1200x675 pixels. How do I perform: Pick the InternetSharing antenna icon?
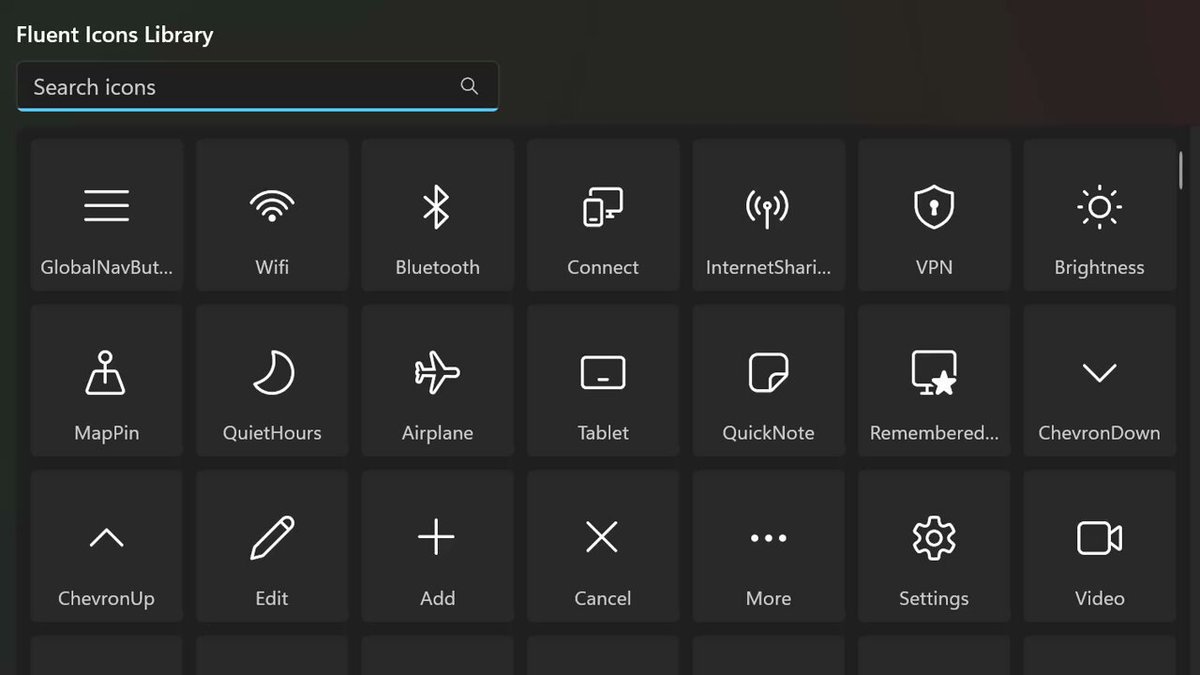tap(768, 207)
